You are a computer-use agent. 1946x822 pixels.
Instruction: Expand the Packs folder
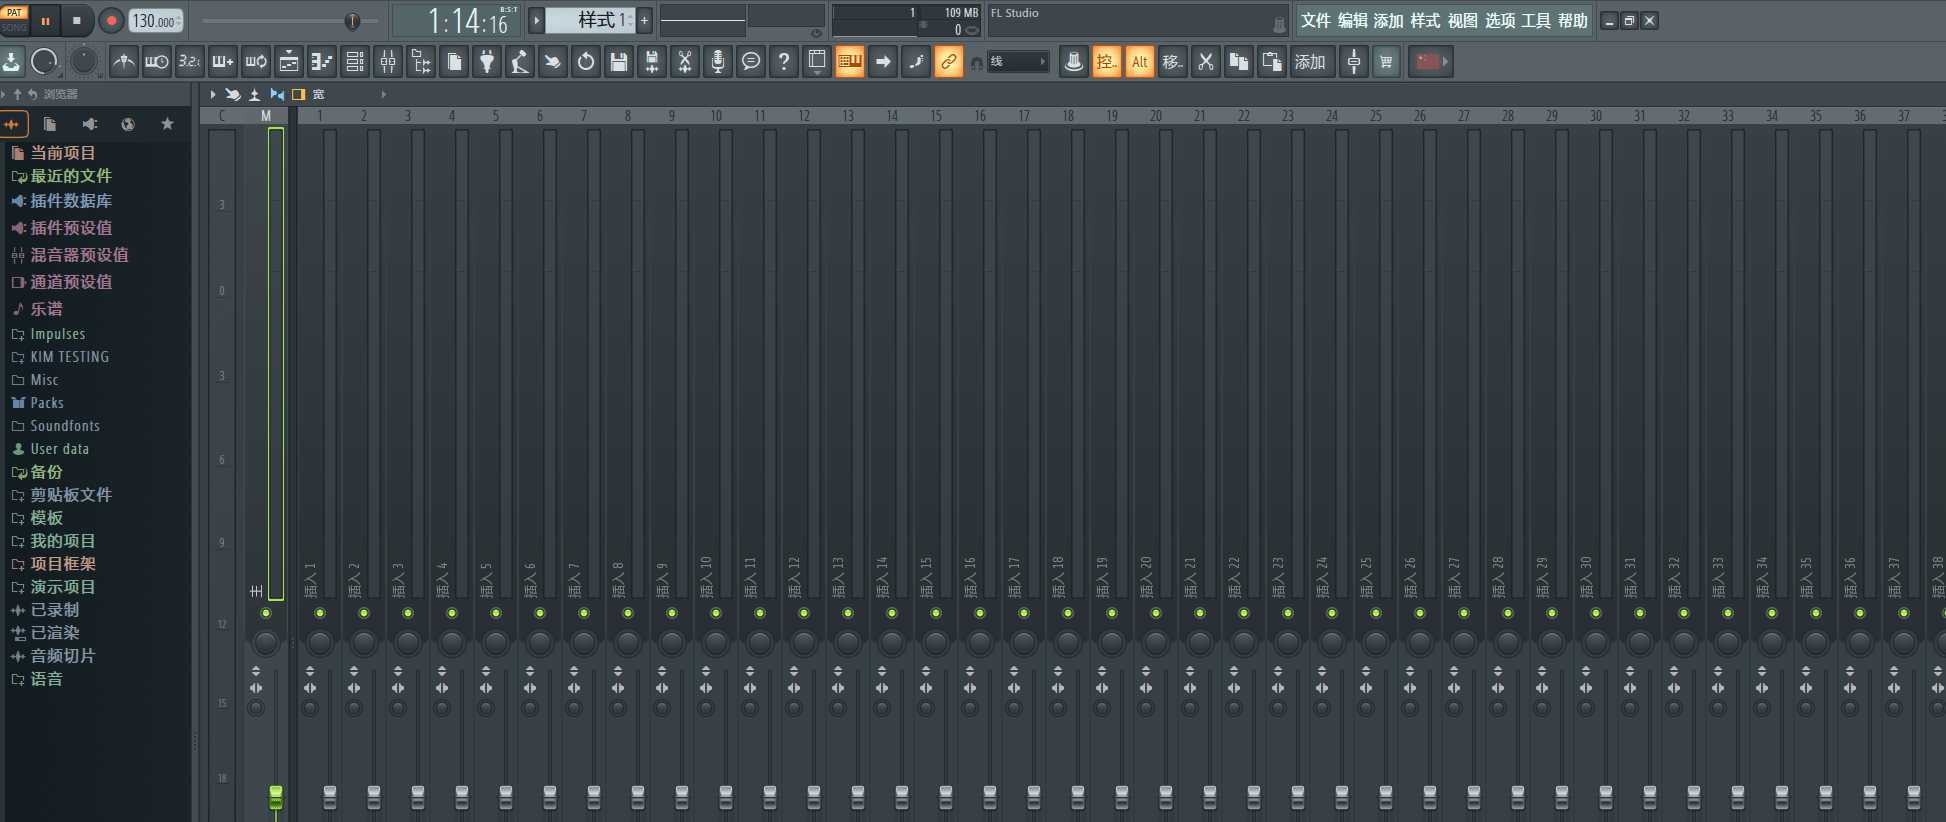pos(46,403)
